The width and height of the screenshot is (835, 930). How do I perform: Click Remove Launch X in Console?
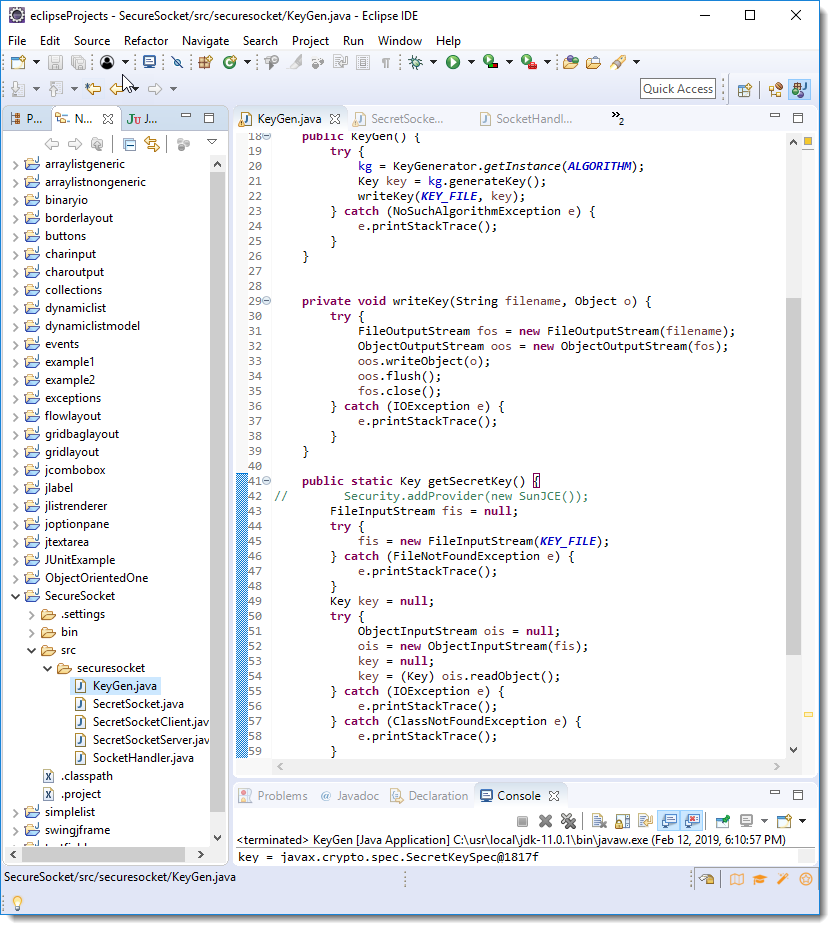click(x=545, y=821)
